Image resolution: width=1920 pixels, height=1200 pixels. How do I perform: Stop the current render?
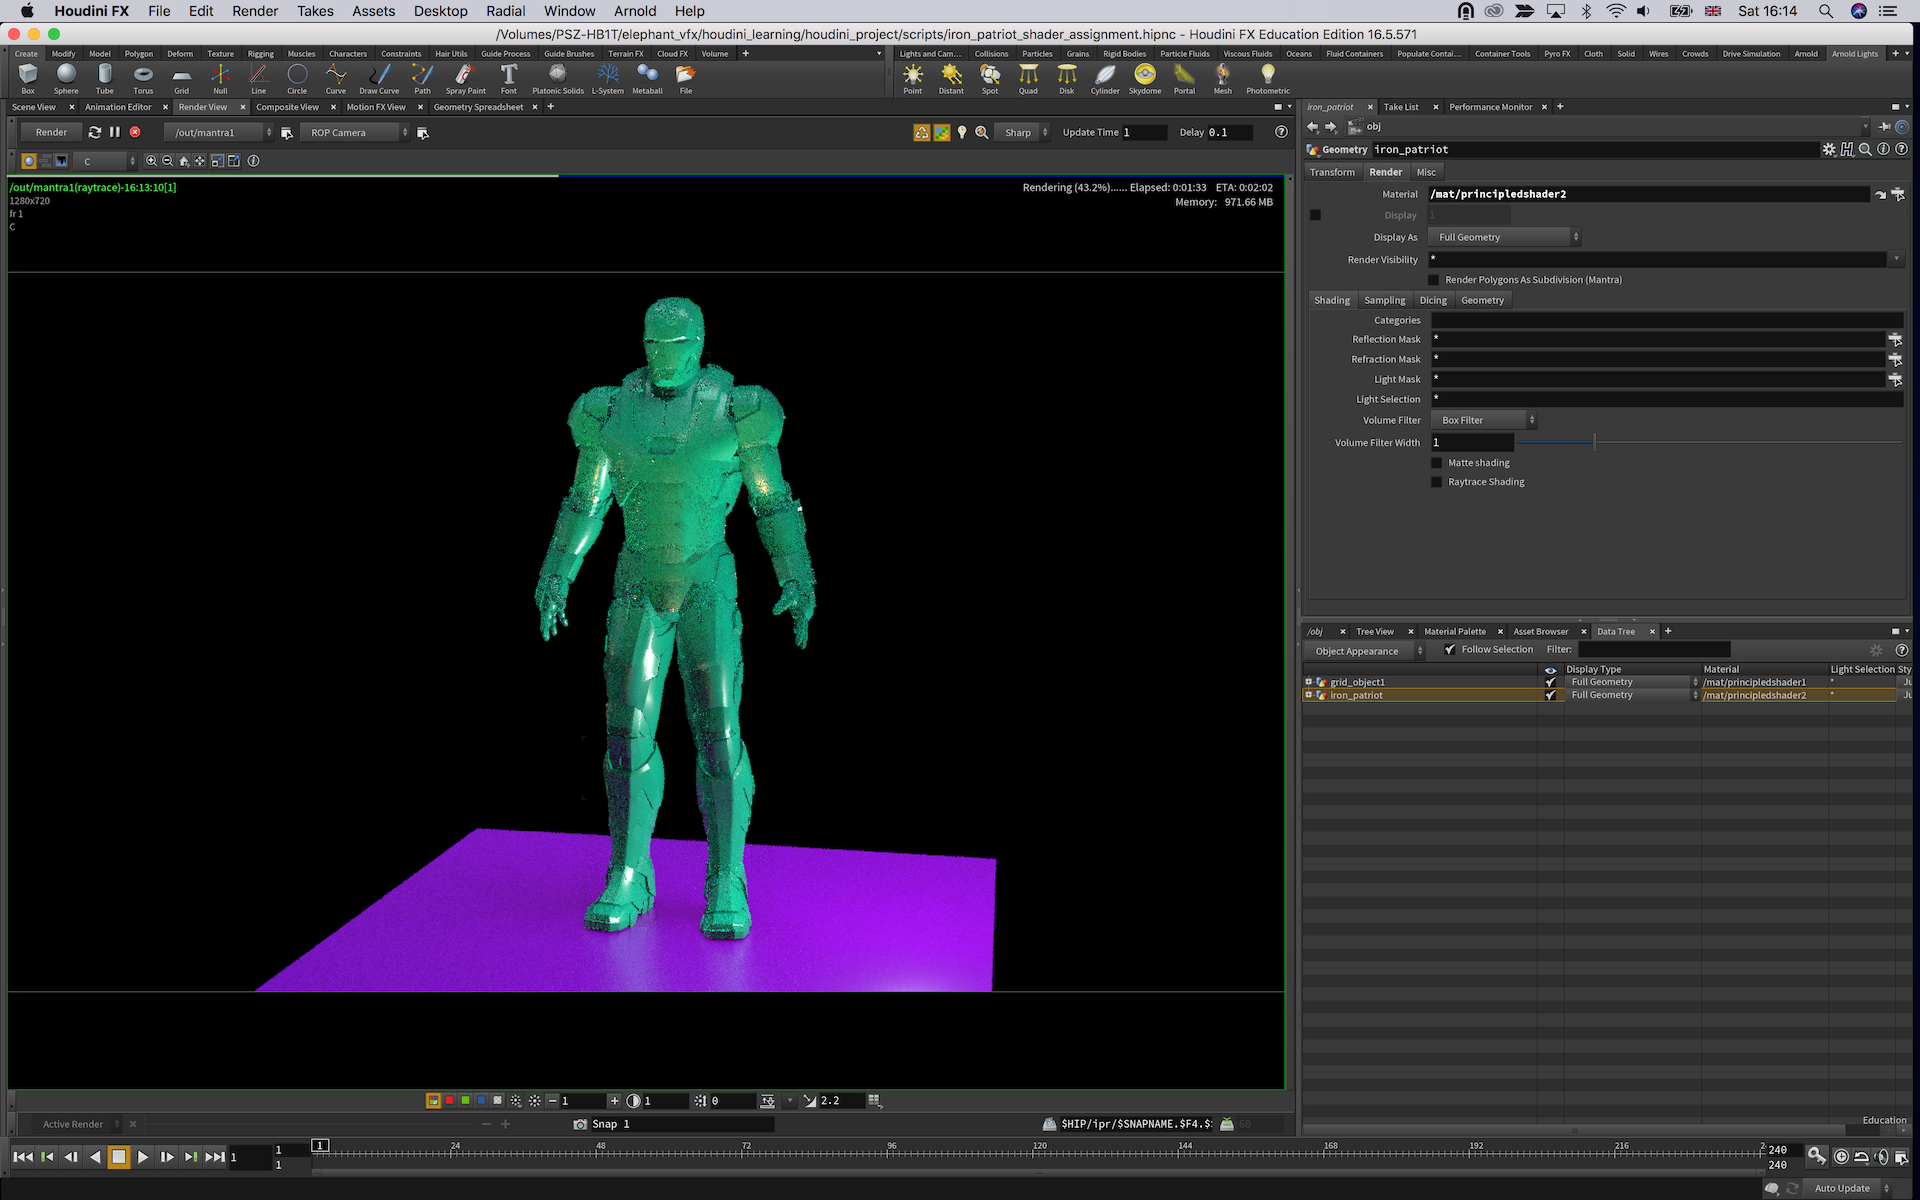coord(136,131)
